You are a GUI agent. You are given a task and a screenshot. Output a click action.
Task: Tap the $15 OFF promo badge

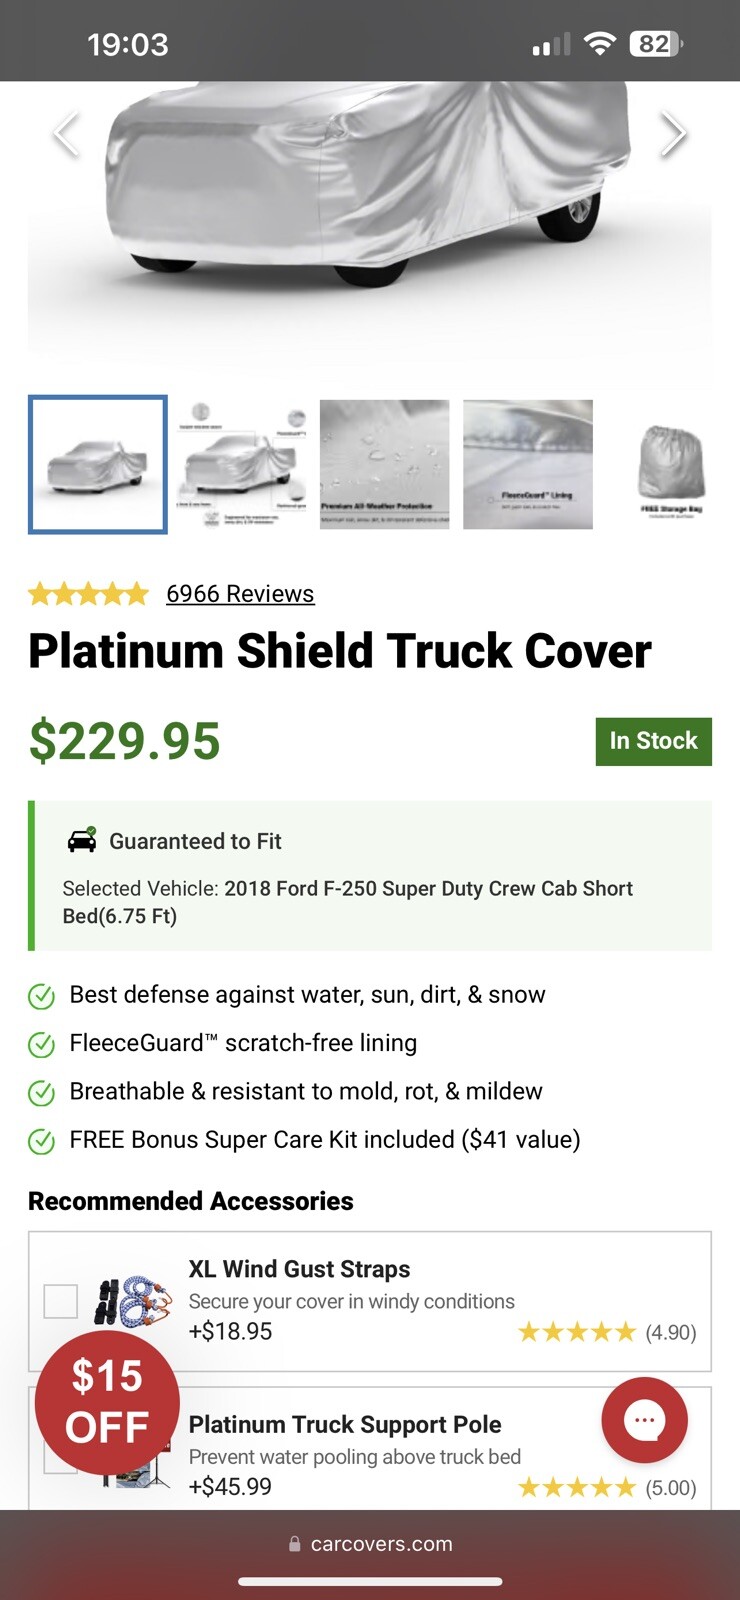[x=107, y=1402]
